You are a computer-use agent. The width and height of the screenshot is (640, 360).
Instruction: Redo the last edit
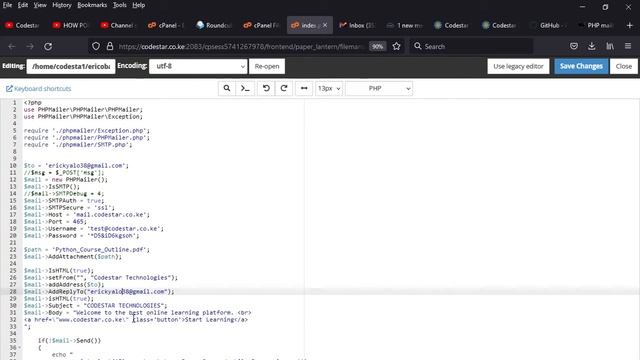point(284,89)
